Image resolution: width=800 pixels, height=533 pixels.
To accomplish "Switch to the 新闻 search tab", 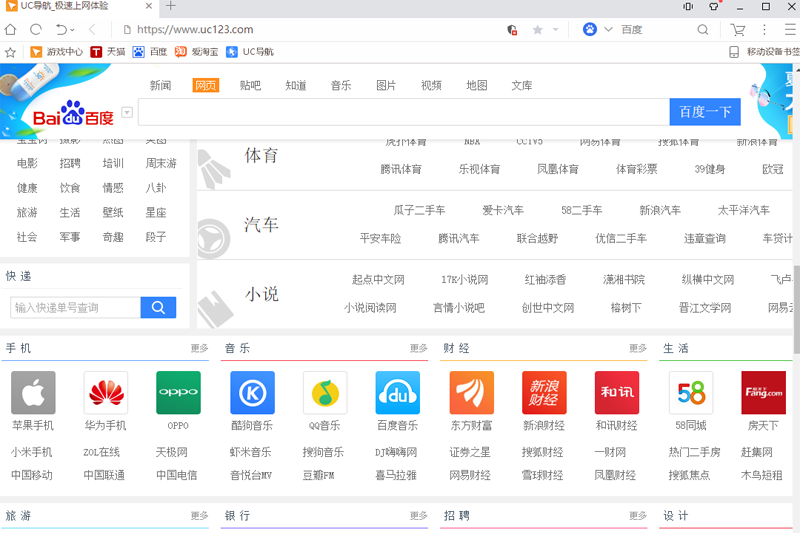I will [160, 85].
